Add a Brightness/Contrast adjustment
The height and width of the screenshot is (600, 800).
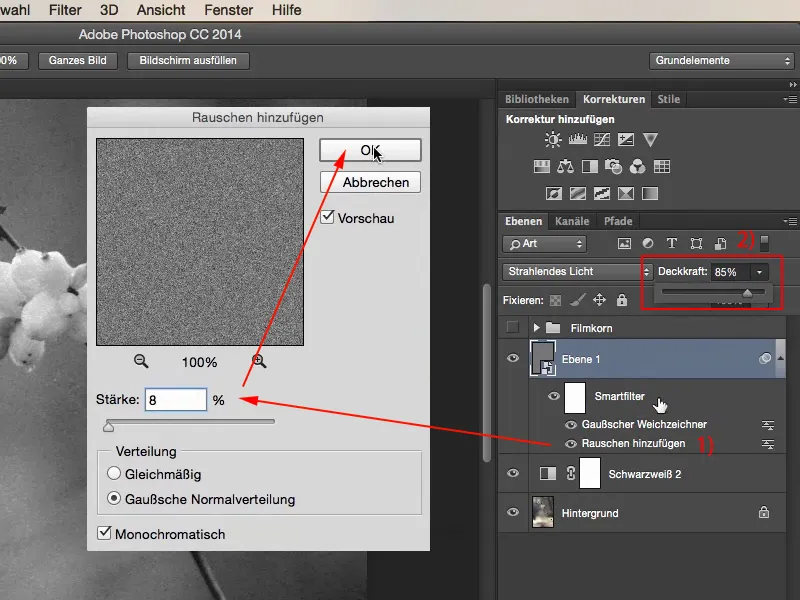553,139
